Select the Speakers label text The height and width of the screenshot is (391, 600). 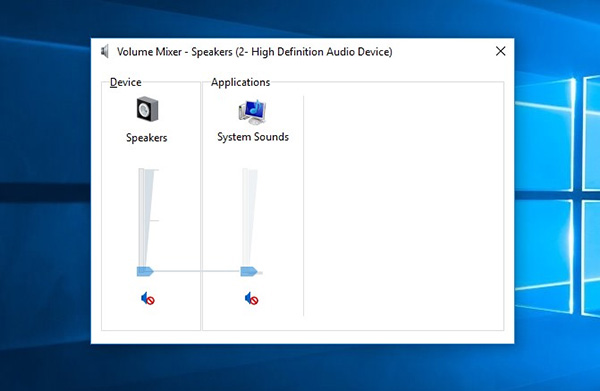(x=147, y=138)
